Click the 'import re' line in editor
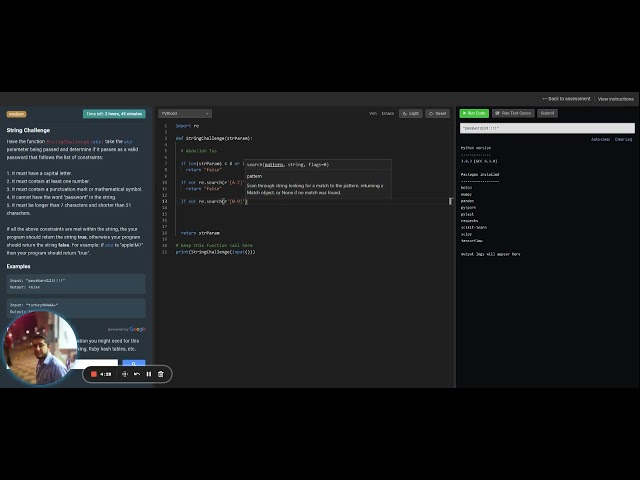This screenshot has height=480, width=640. [187, 126]
